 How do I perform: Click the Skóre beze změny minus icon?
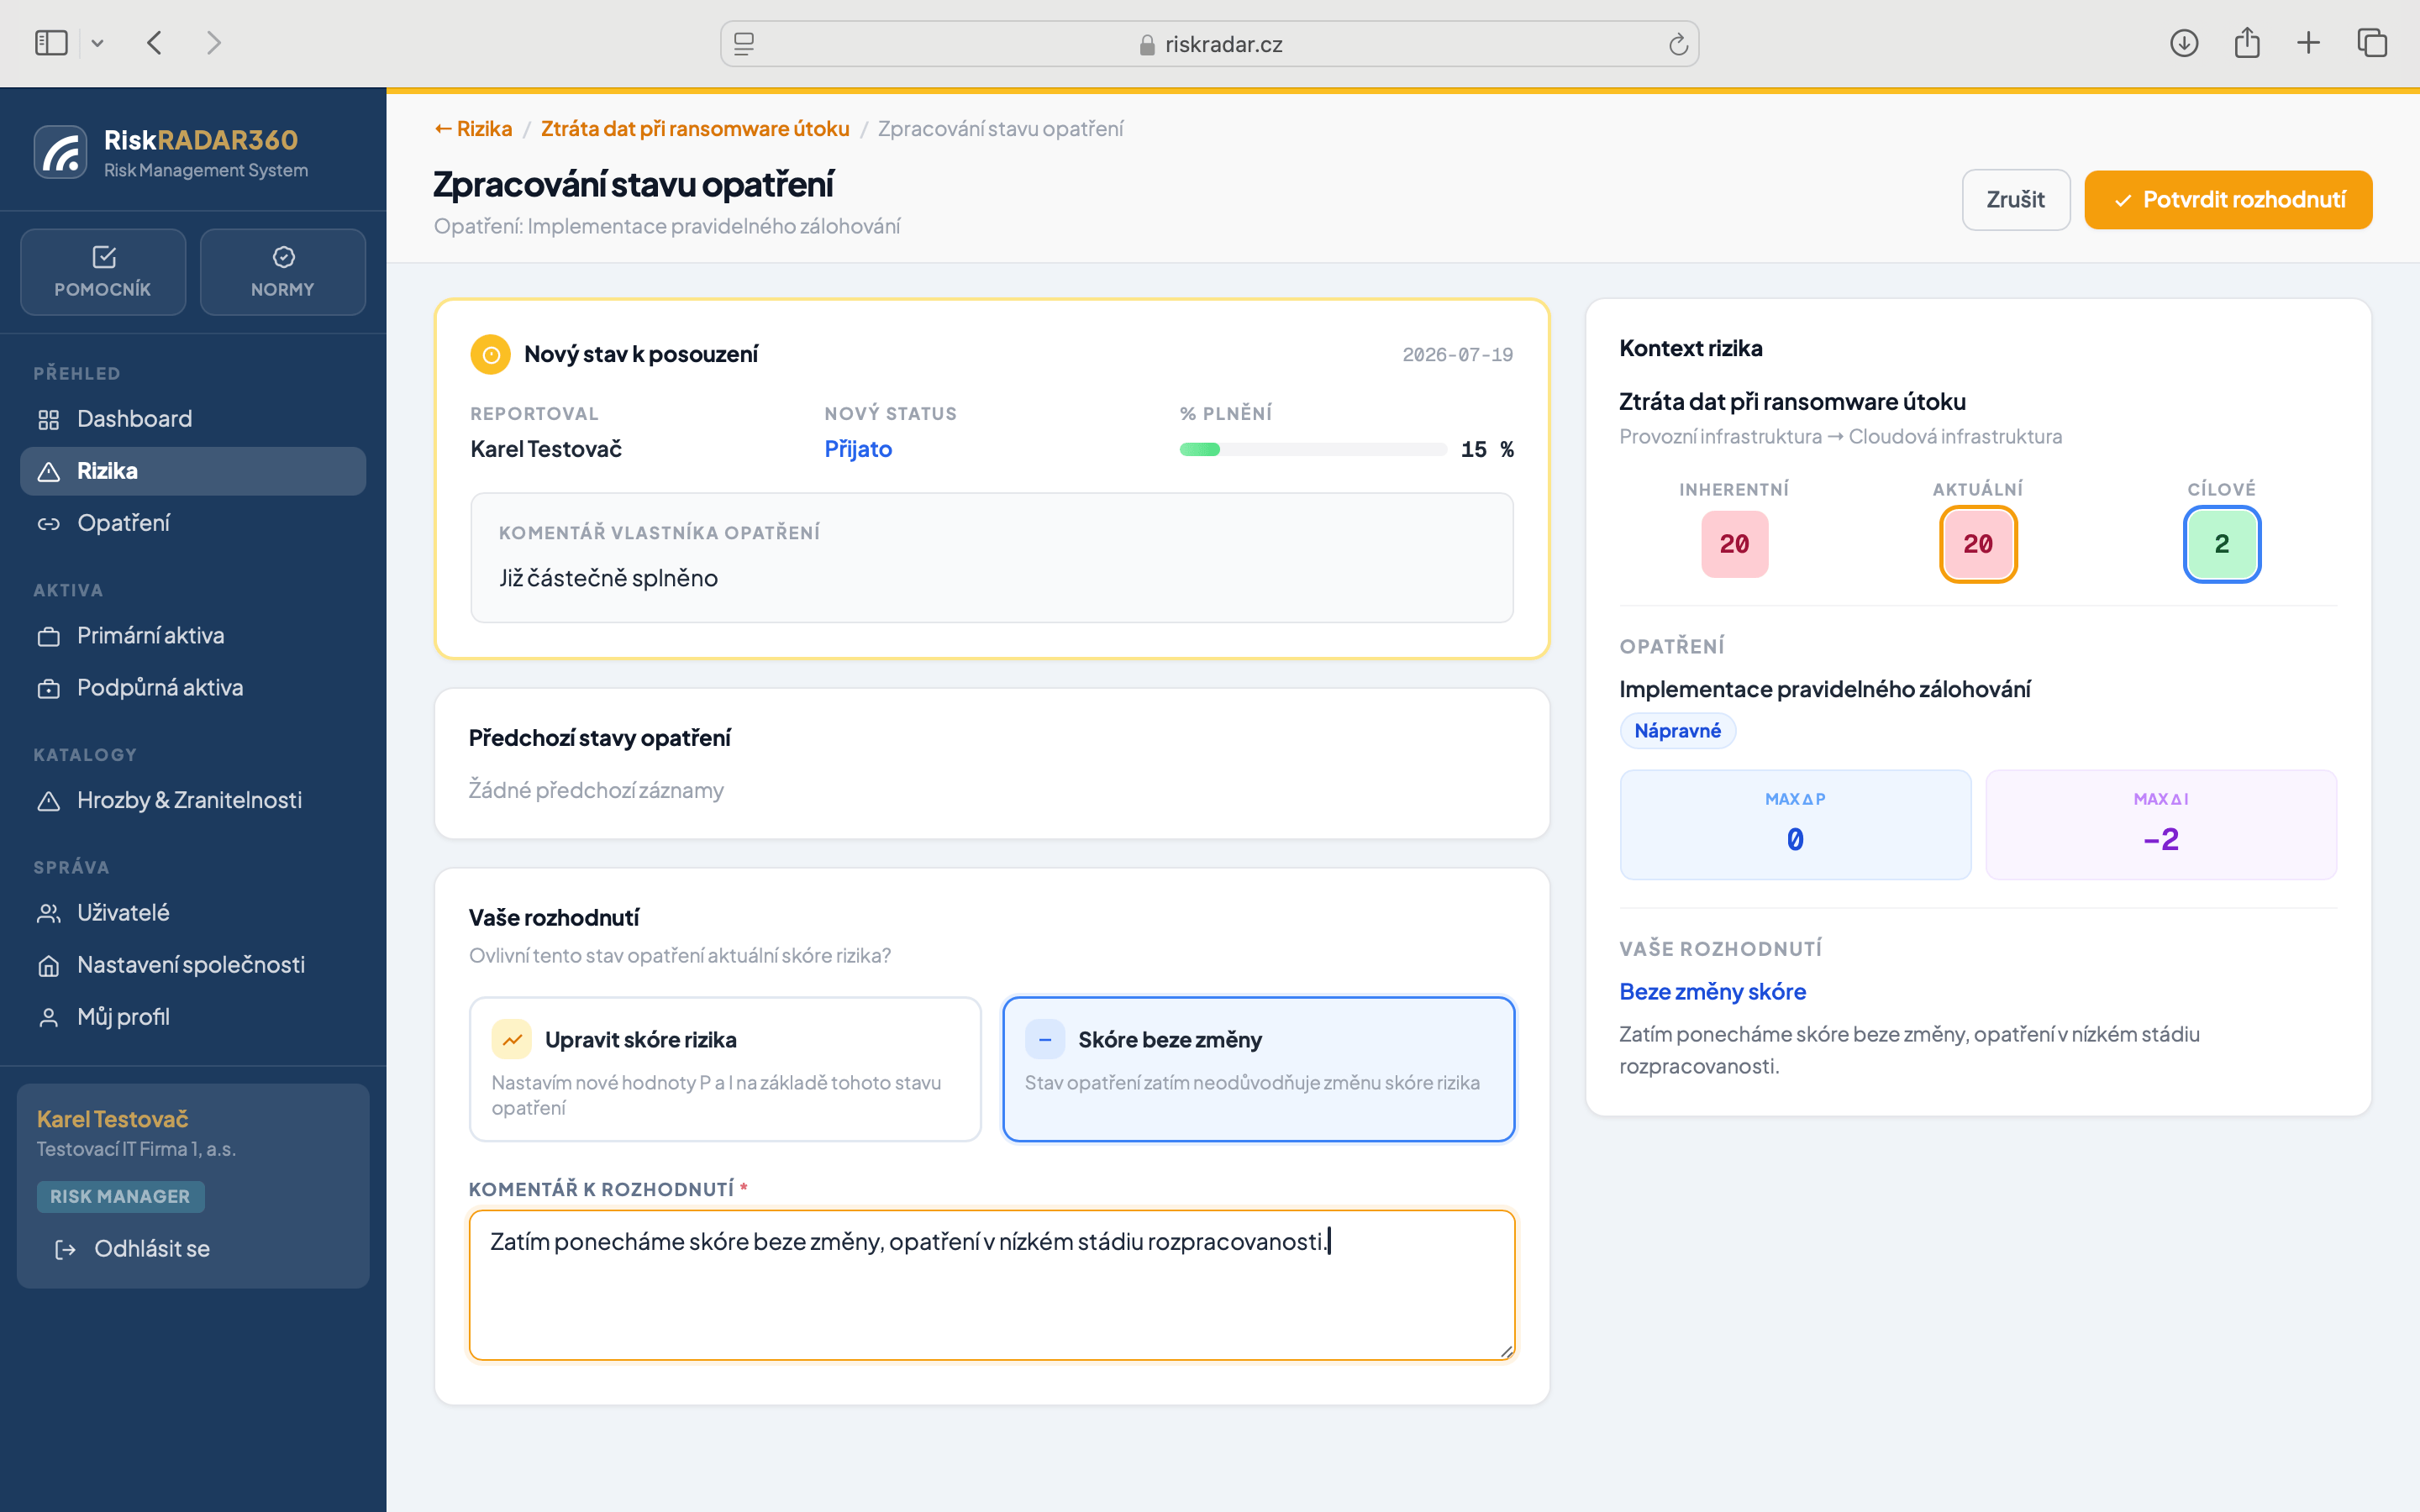[1045, 1040]
